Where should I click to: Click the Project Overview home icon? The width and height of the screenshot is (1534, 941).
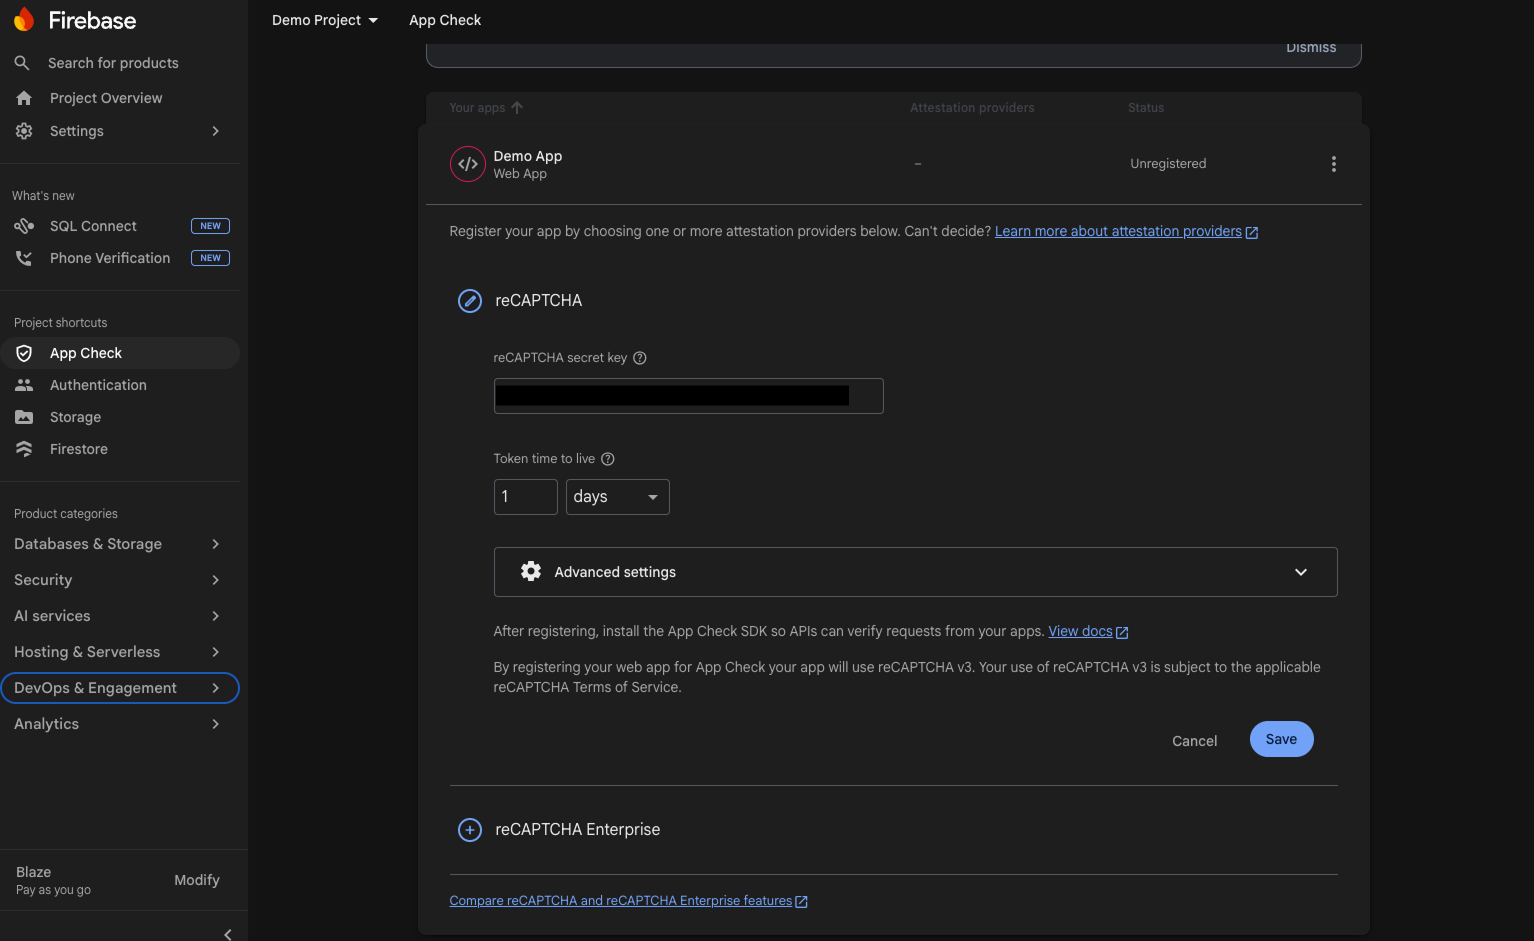point(24,98)
